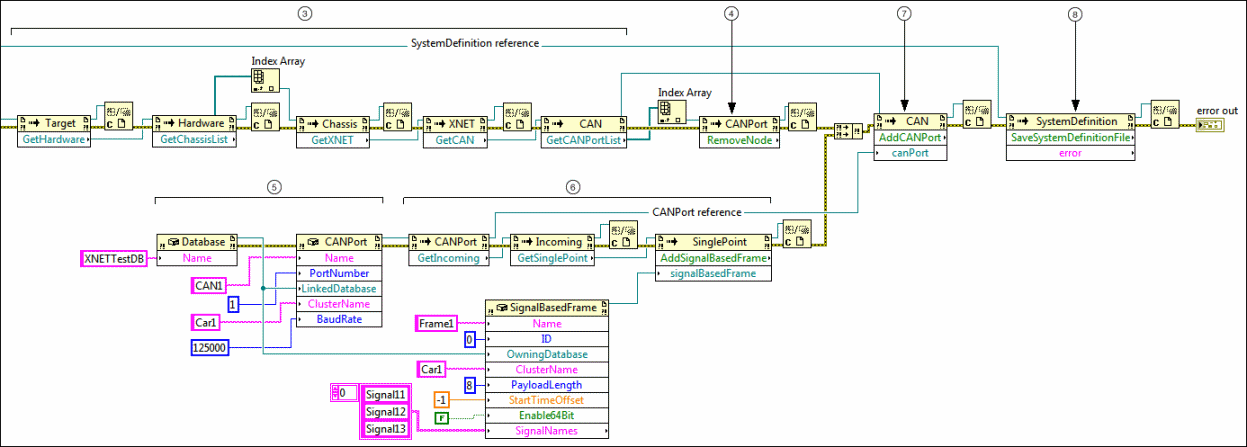This screenshot has width=1247, height=447.
Task: Open the GetHardware method selector
Action: 53,140
